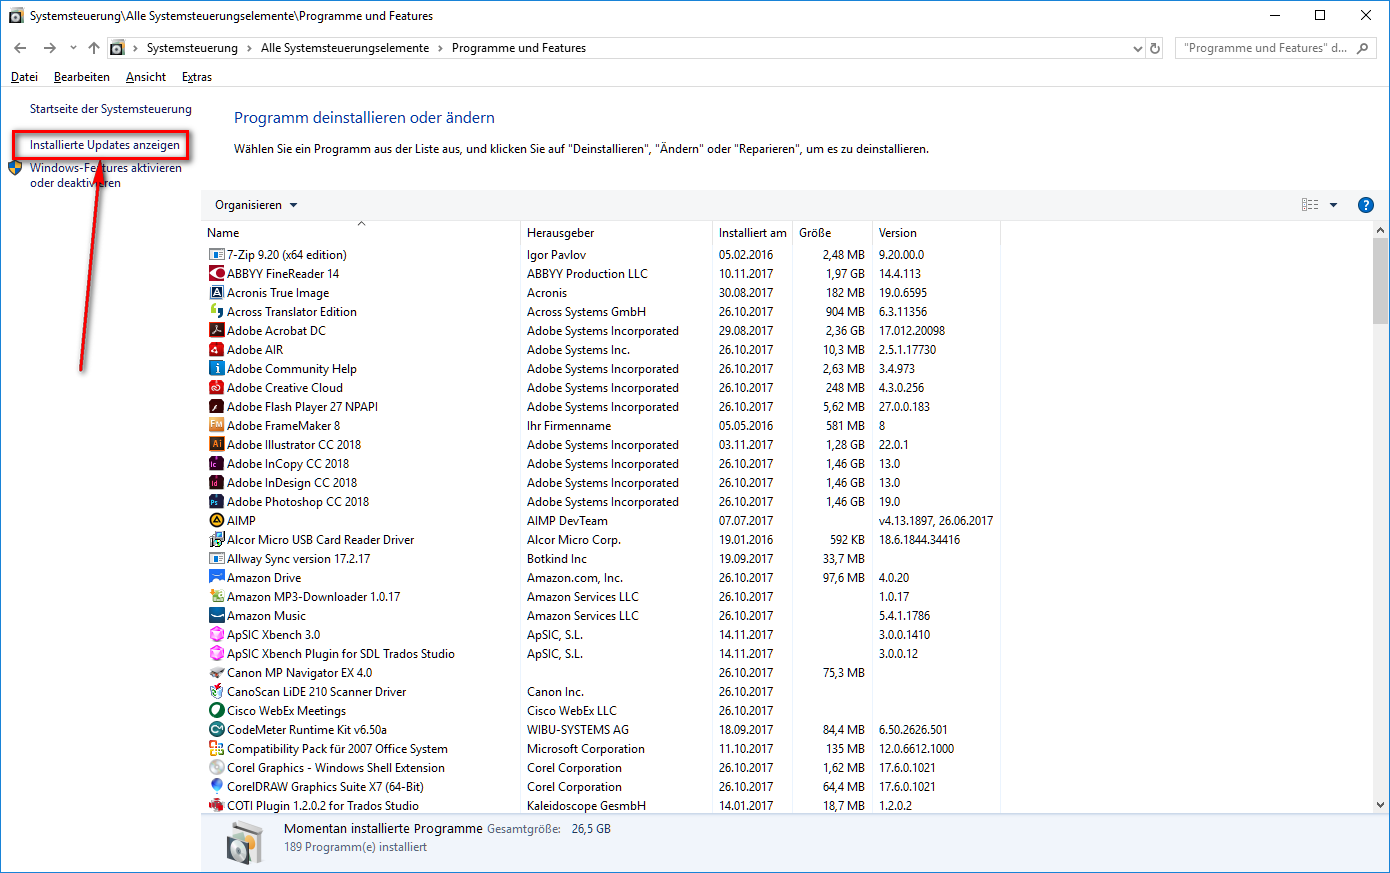Click the Adobe Acrobat DC icon

[x=216, y=330]
